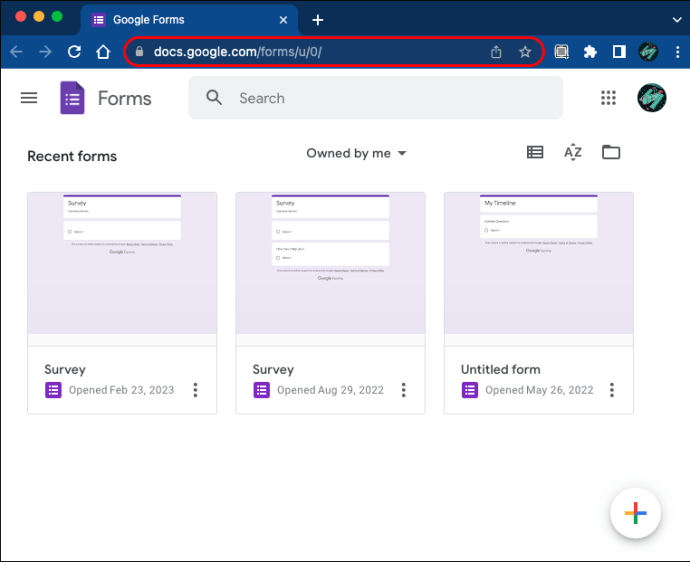Bookmark this page with star icon
The image size is (690, 562).
pos(525,52)
